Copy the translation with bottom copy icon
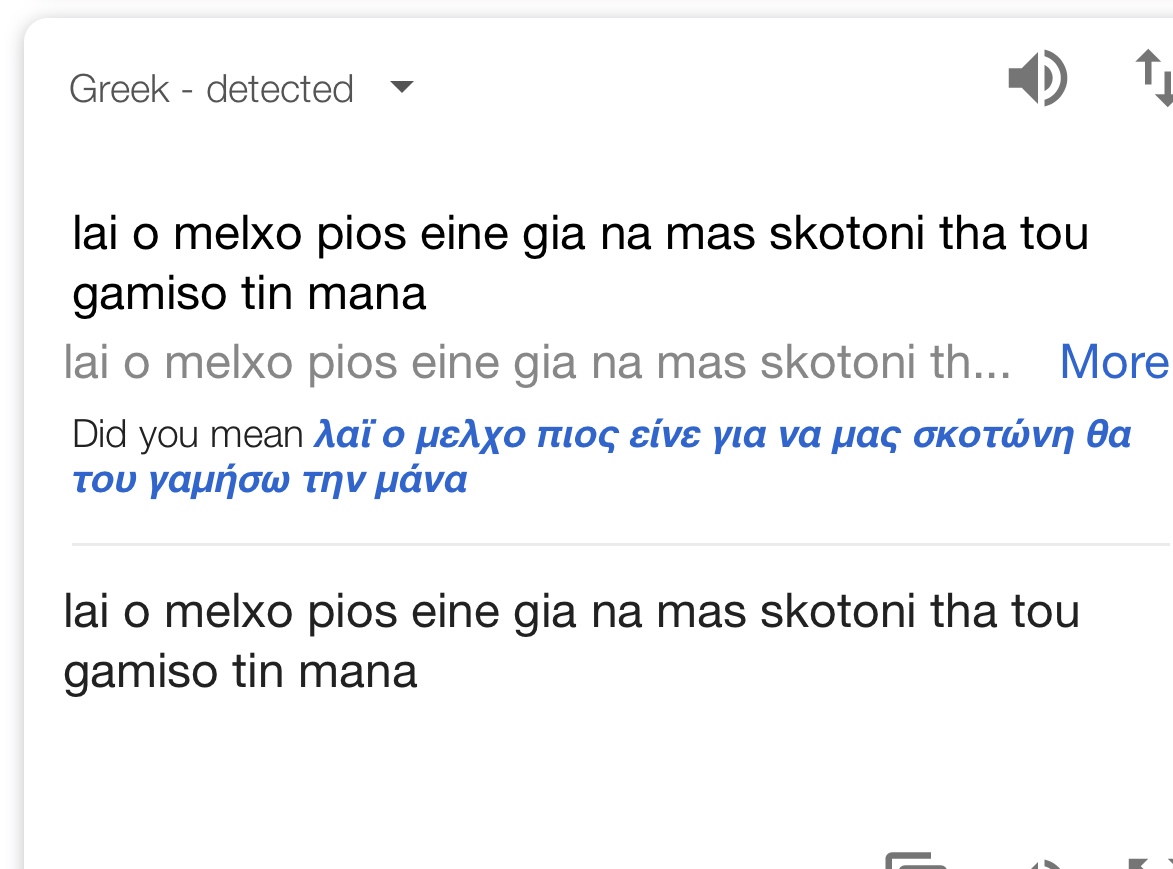Screen dimensions: 1173x869 (916, 861)
